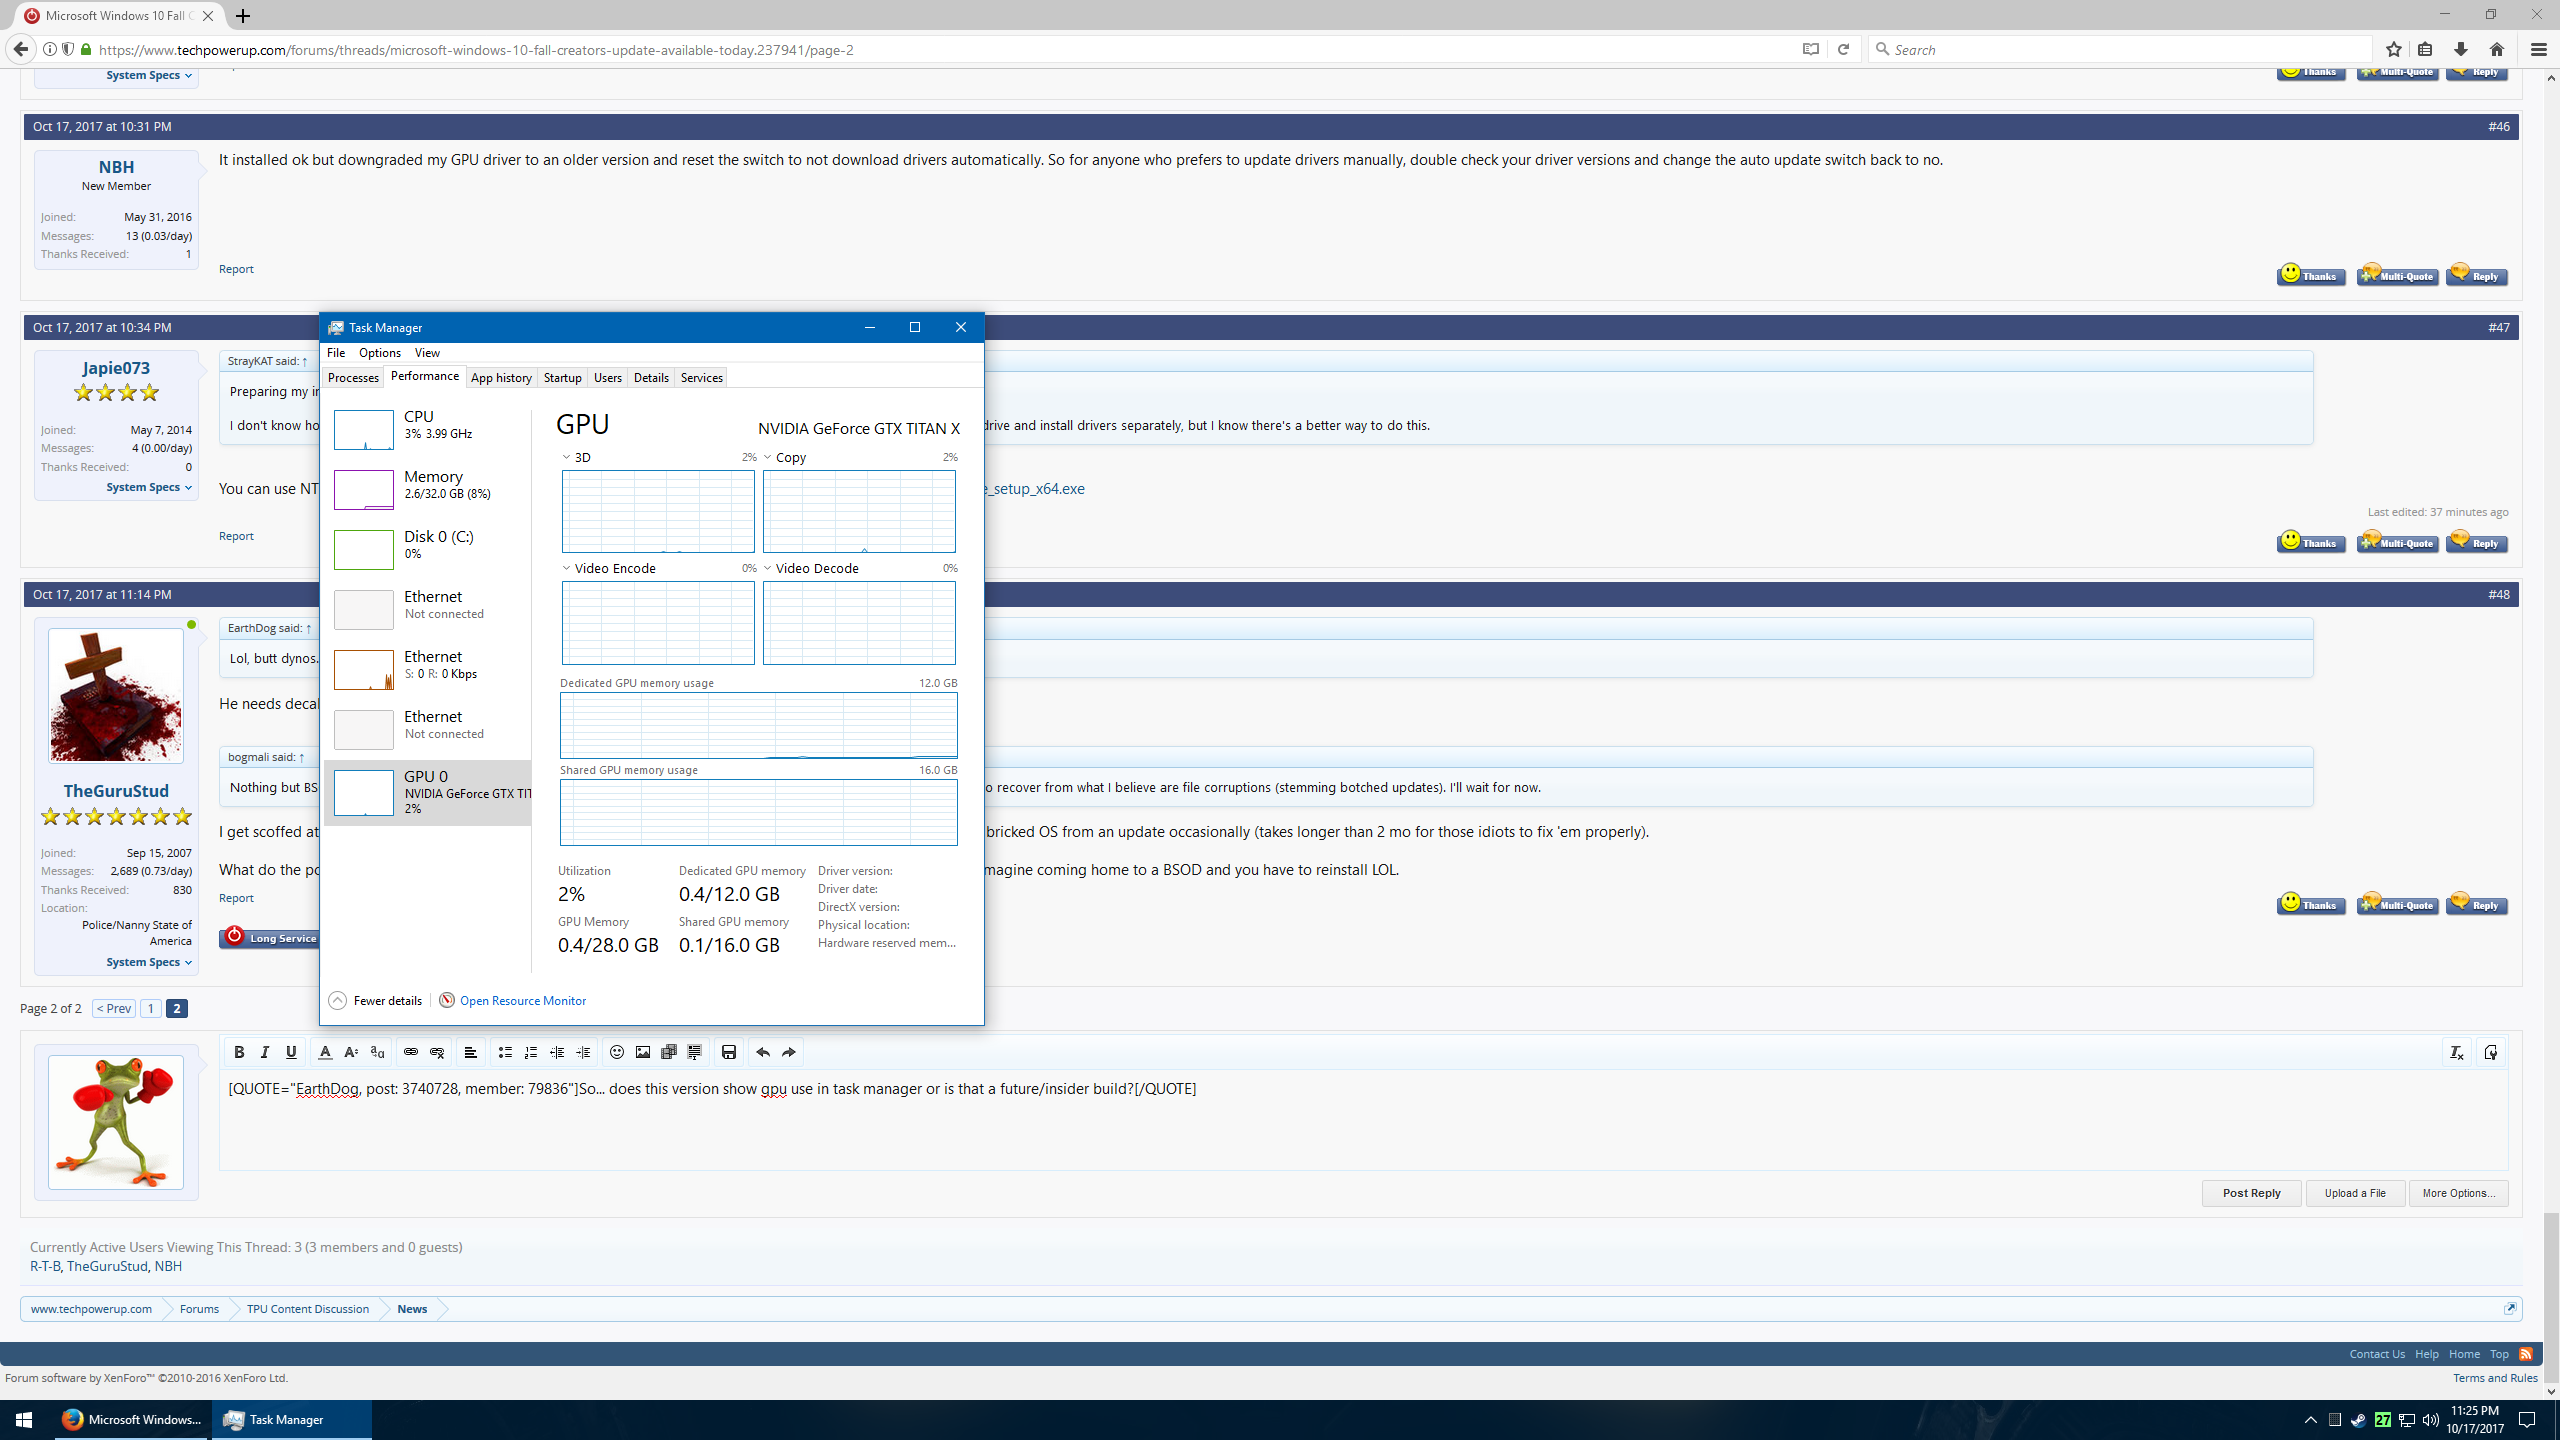Open the font size menu
The height and width of the screenshot is (1440, 2560).
click(x=351, y=1052)
